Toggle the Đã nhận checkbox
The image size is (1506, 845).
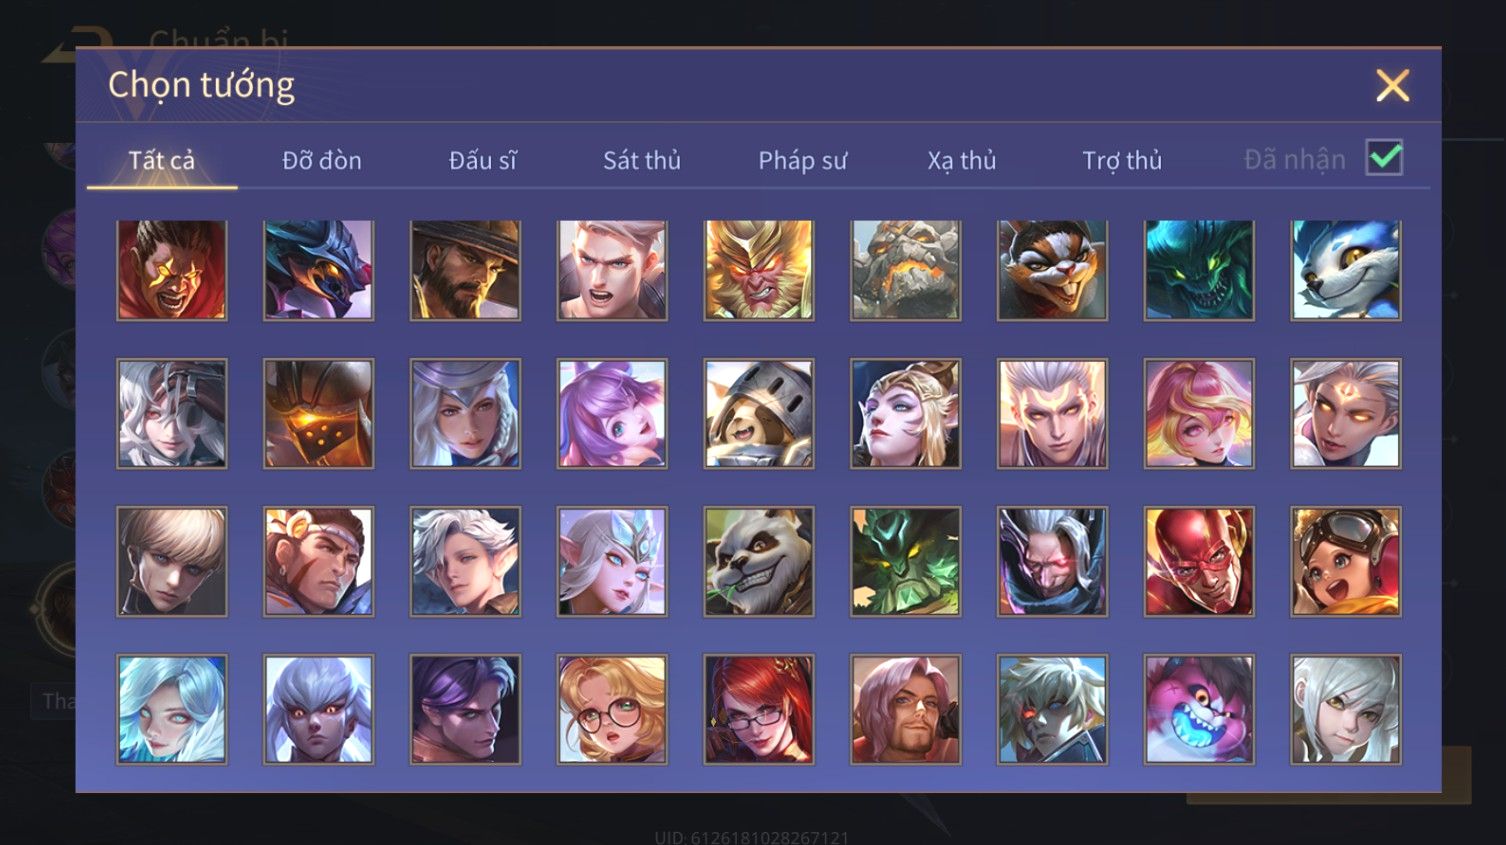point(1384,158)
